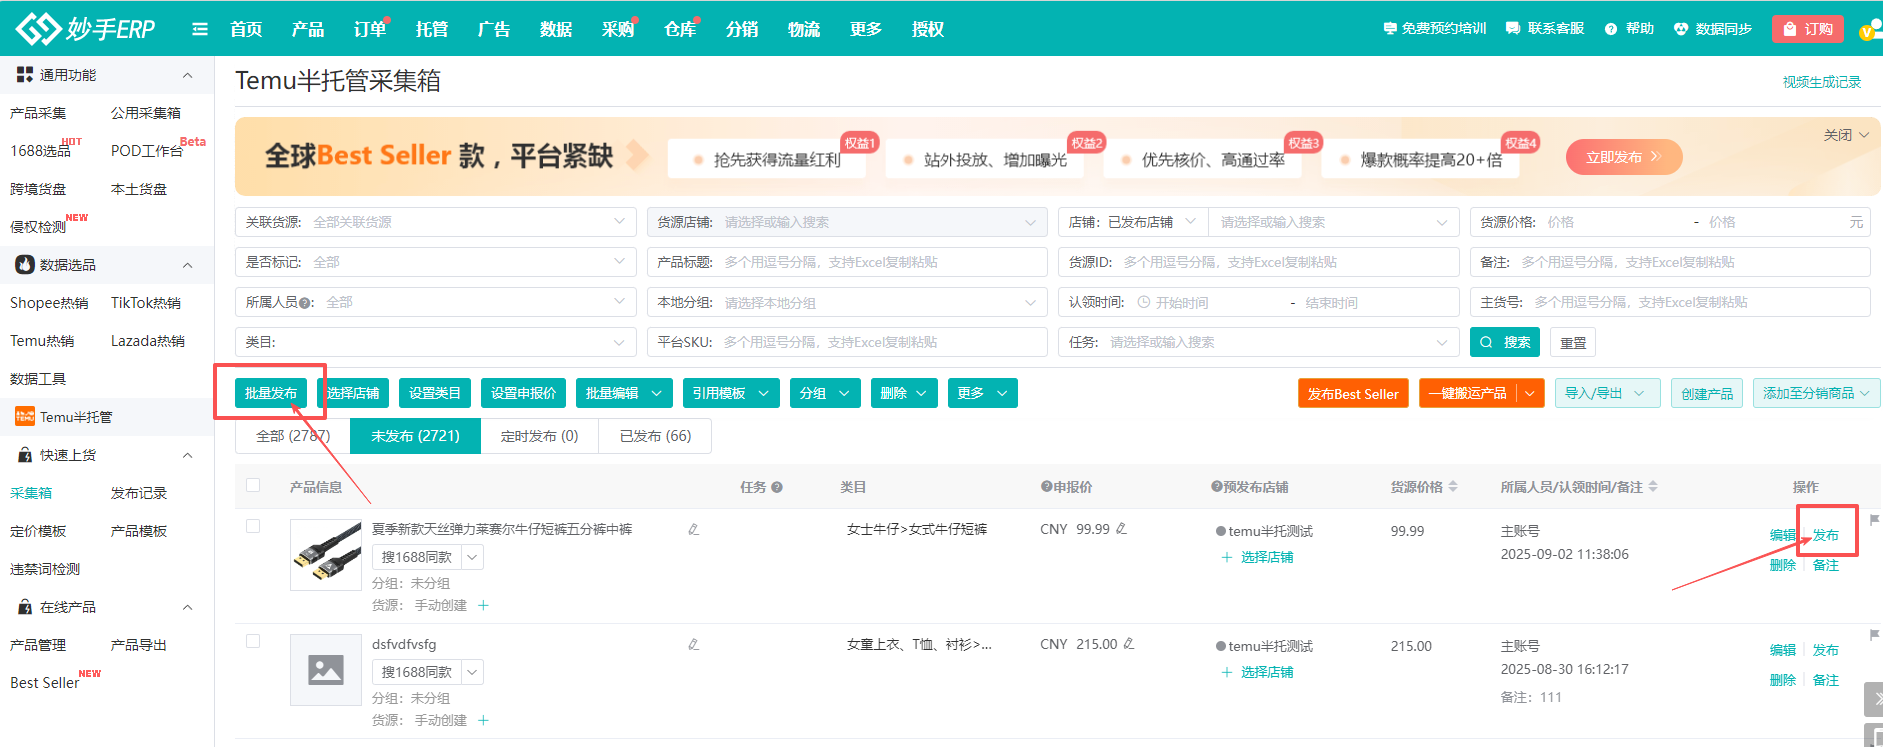Click flag icon on first product row
This screenshot has width=1883, height=747.
1874,520
